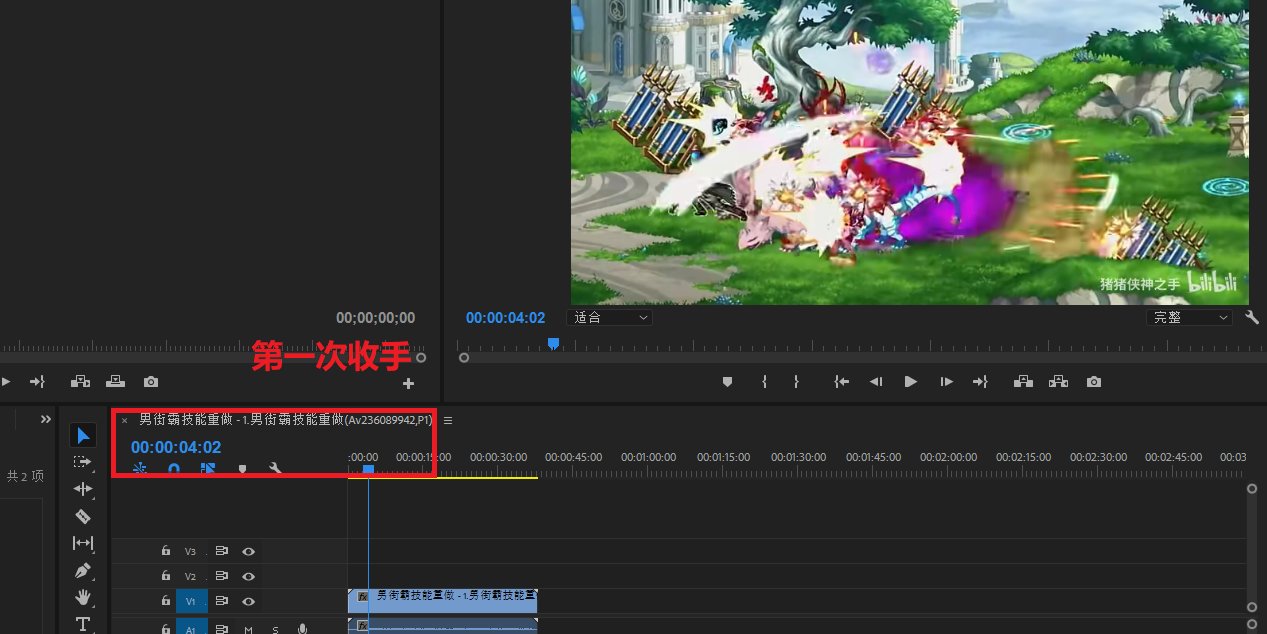The width and height of the screenshot is (1267, 634).
Task: Export a frame from the Source monitor
Action: [x=151, y=382]
